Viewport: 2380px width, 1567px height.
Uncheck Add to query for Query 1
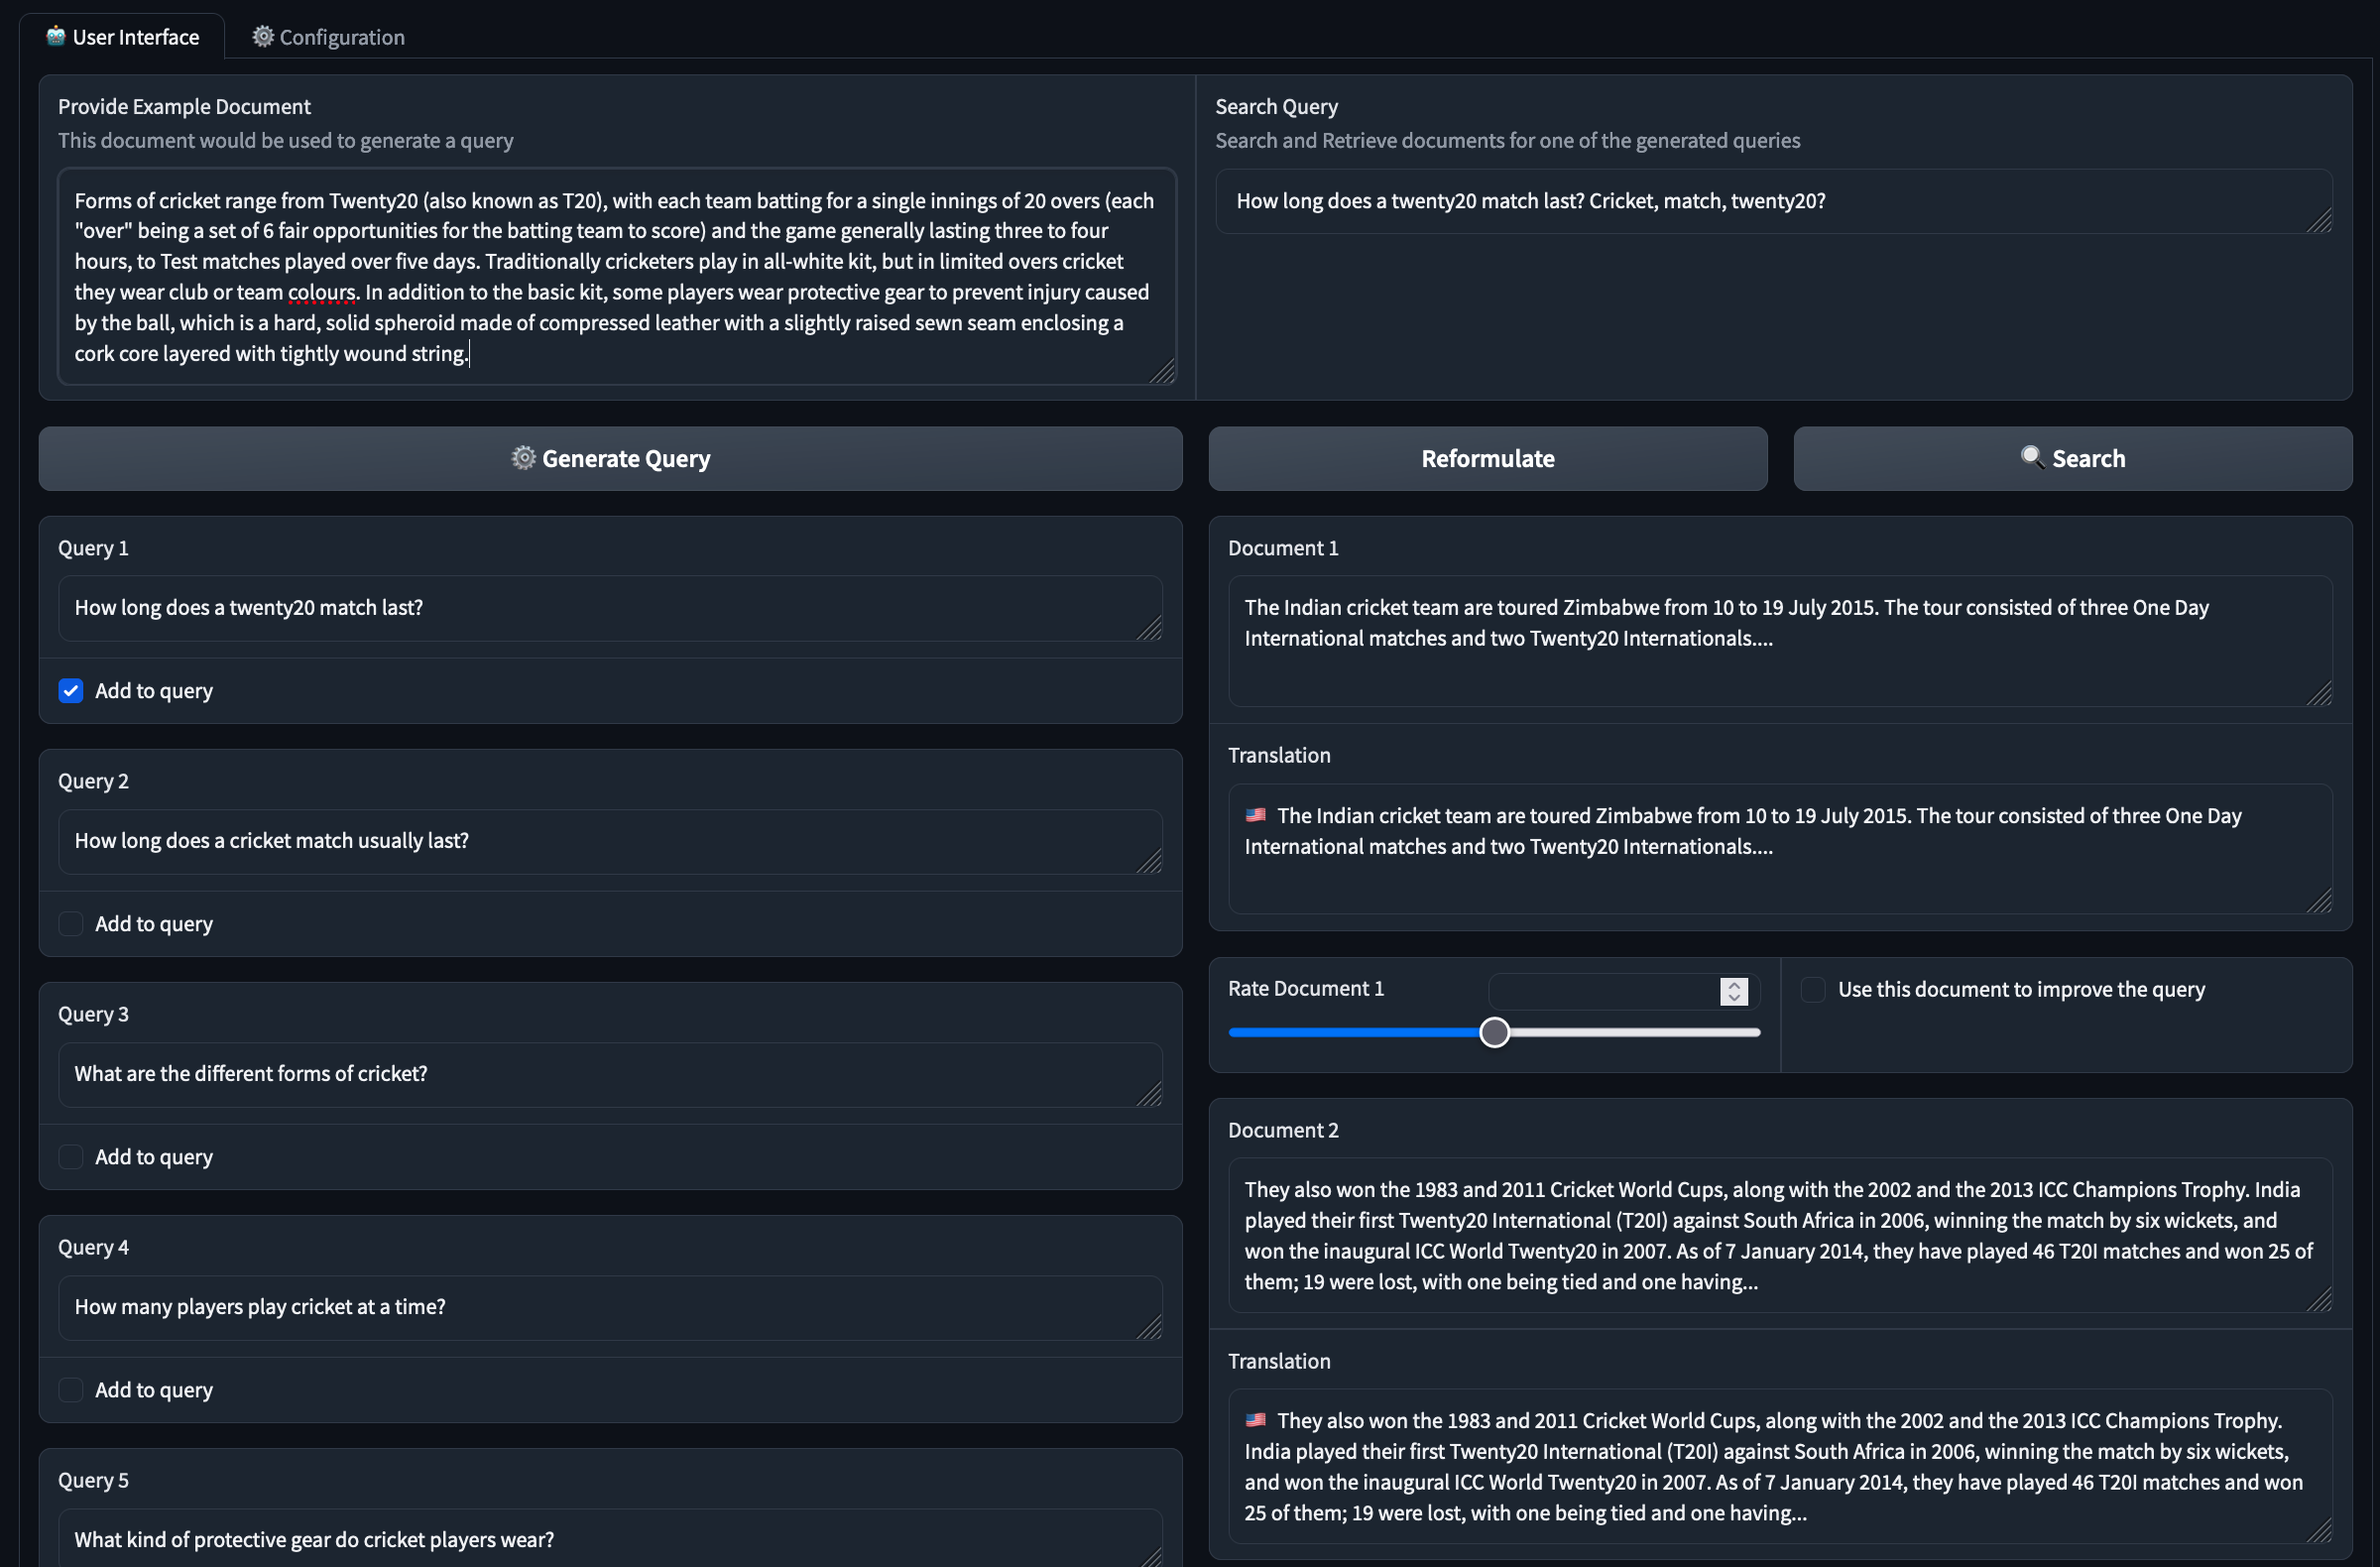coord(71,691)
